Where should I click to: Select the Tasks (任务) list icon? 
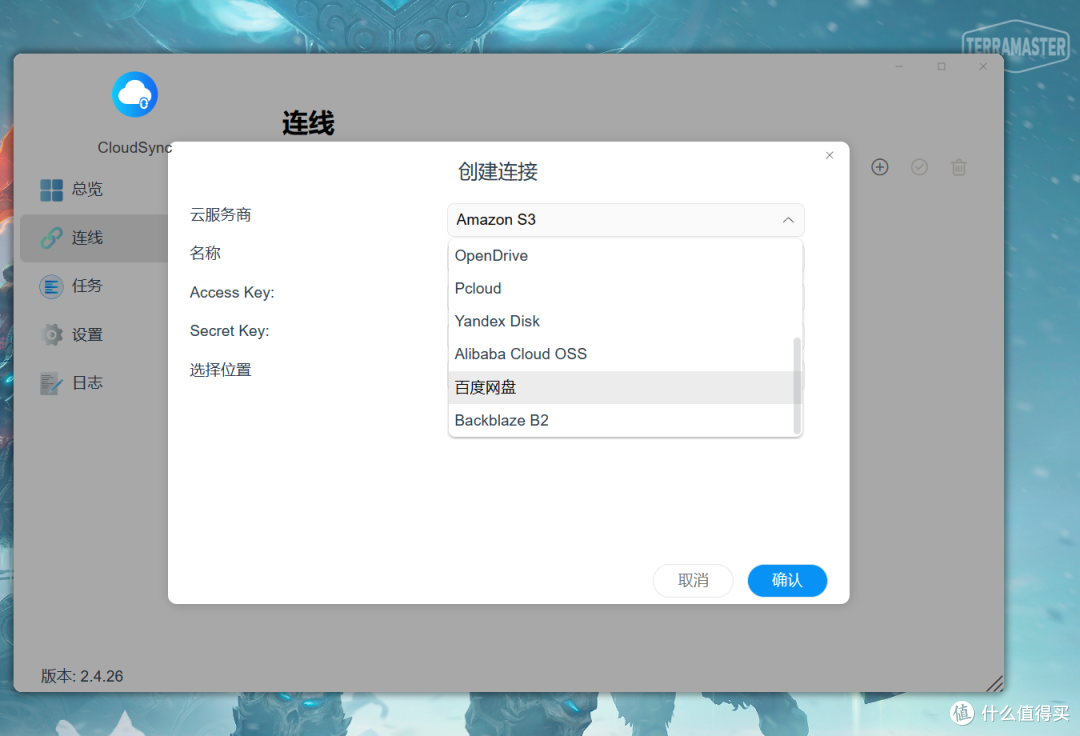pyautogui.click(x=51, y=286)
